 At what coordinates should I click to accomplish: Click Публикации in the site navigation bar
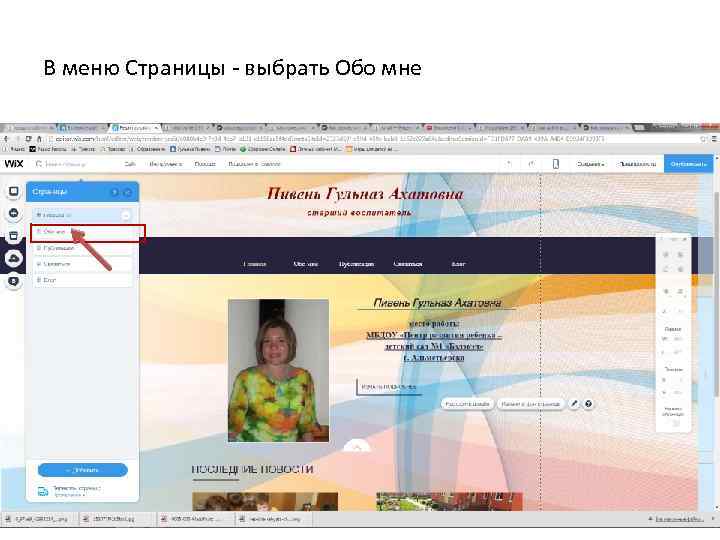tap(356, 264)
